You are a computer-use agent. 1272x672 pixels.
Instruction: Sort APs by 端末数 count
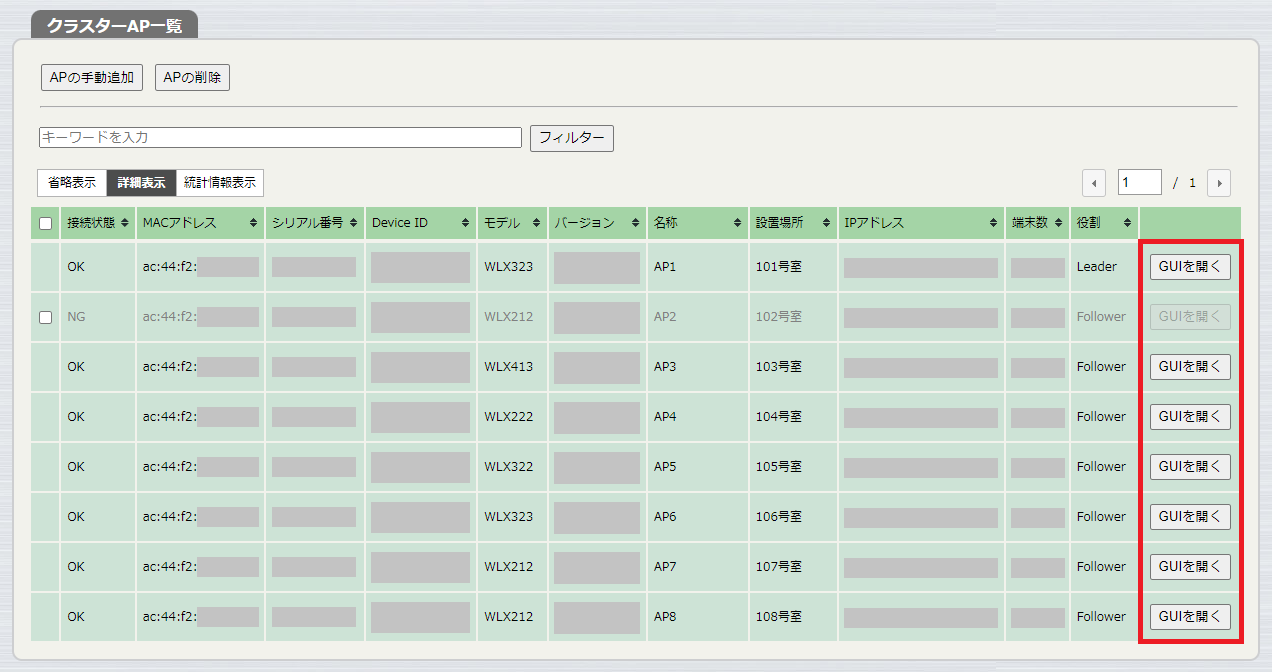tap(1059, 223)
